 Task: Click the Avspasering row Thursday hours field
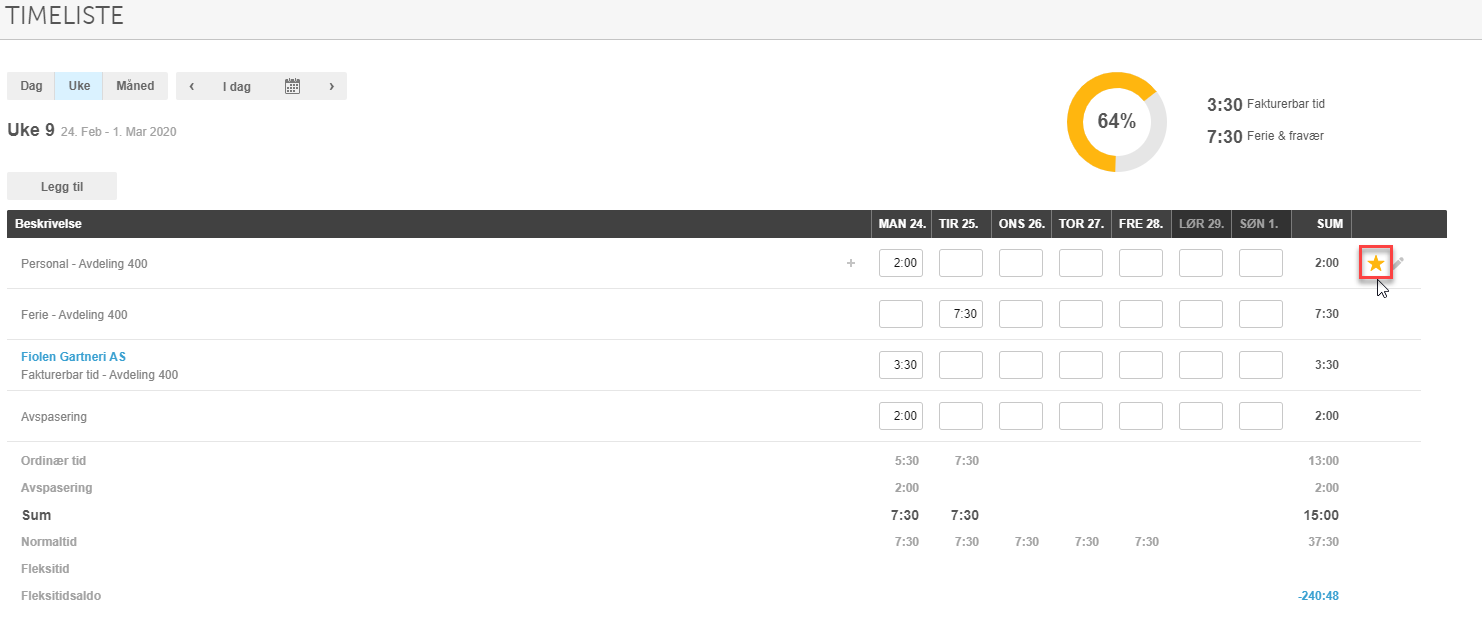pyautogui.click(x=1081, y=416)
